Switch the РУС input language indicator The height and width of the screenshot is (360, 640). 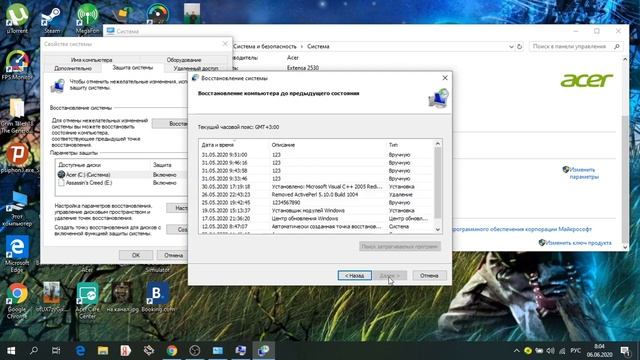(576, 351)
